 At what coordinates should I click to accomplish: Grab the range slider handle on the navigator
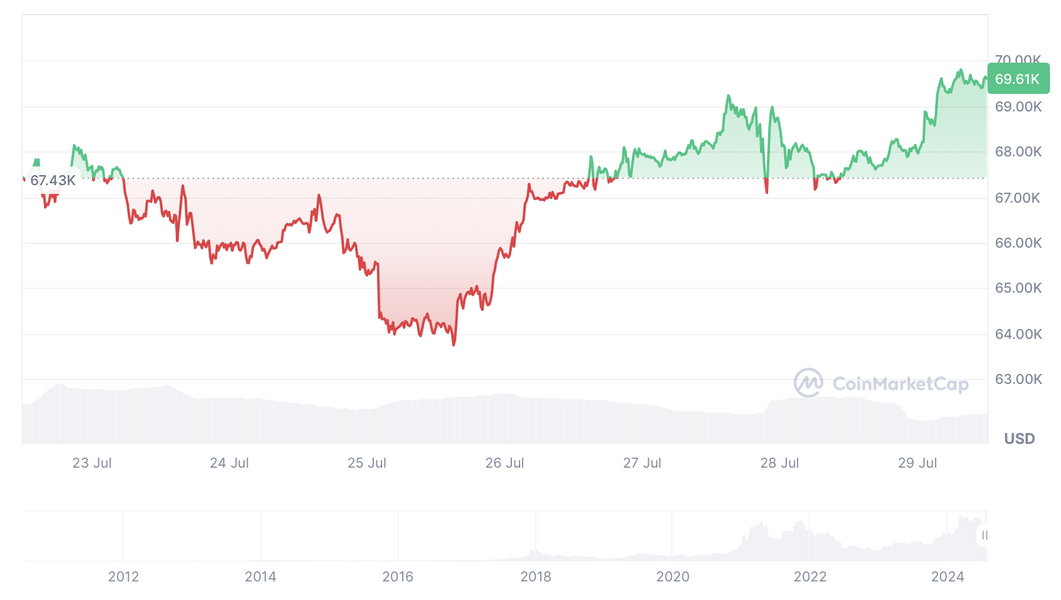click(985, 536)
